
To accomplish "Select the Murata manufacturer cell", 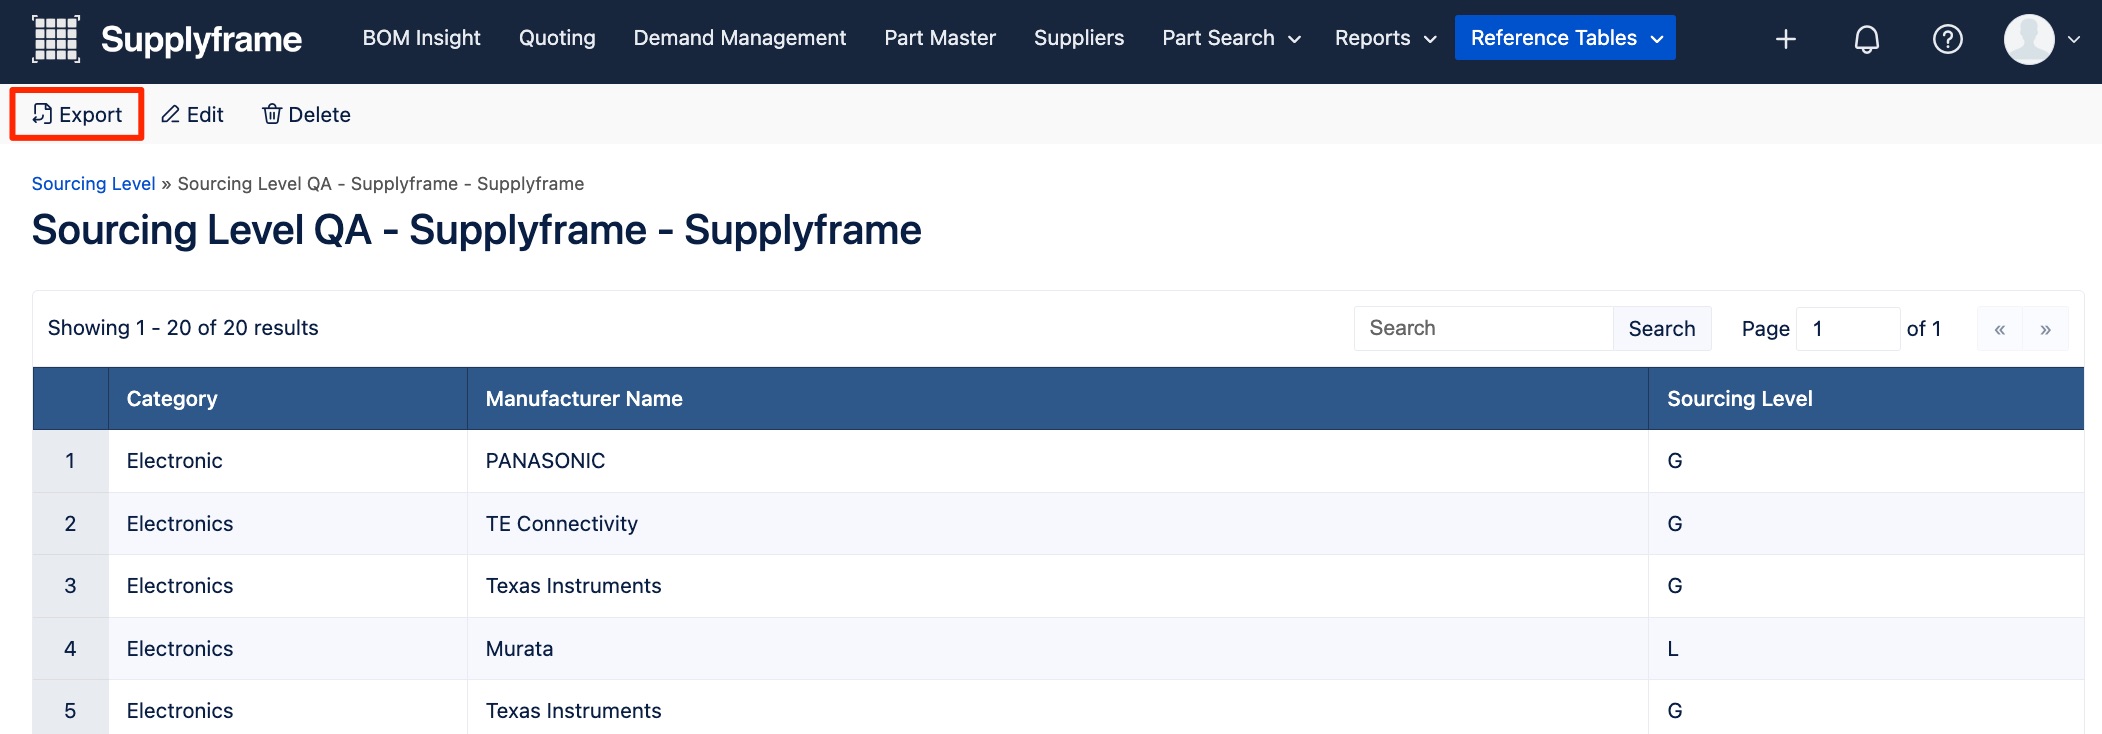I will (1058, 649).
